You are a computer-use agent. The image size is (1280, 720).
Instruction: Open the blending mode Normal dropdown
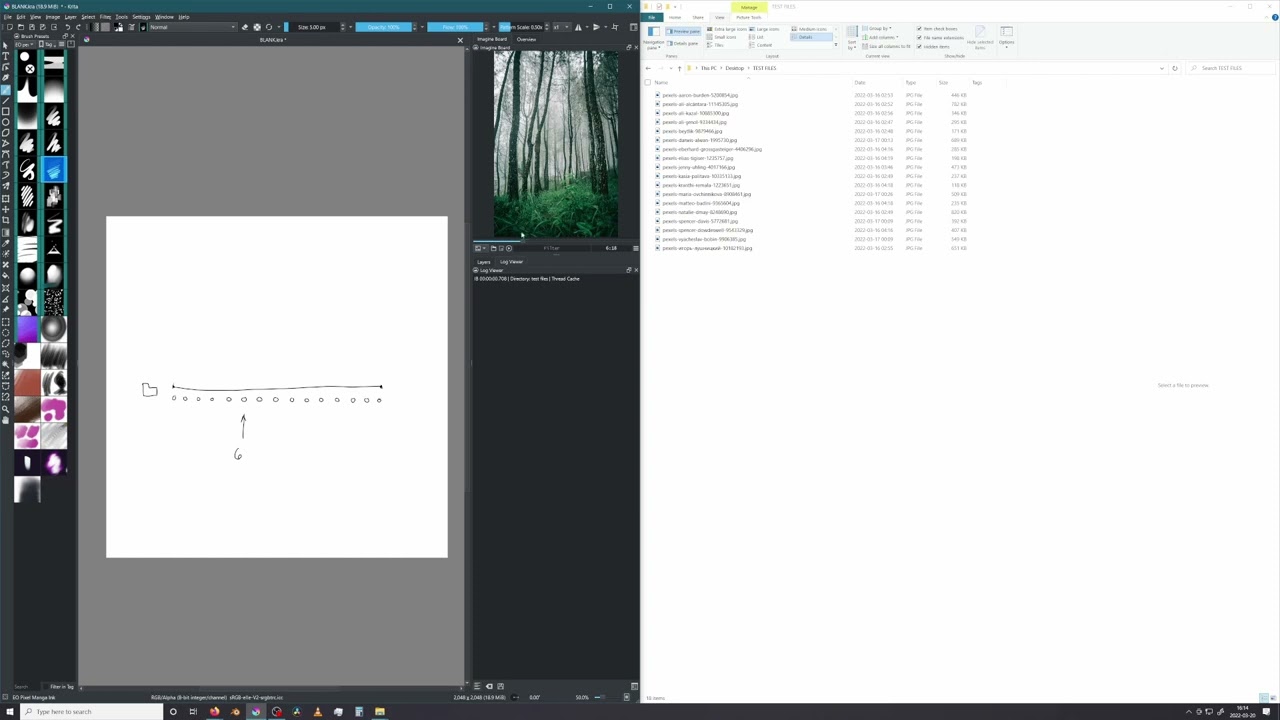pyautogui.click(x=190, y=27)
